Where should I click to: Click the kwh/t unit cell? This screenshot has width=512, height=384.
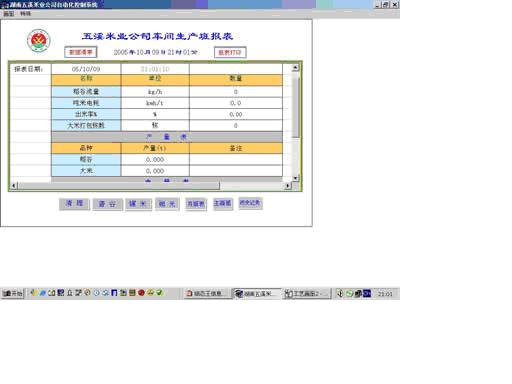[155, 103]
